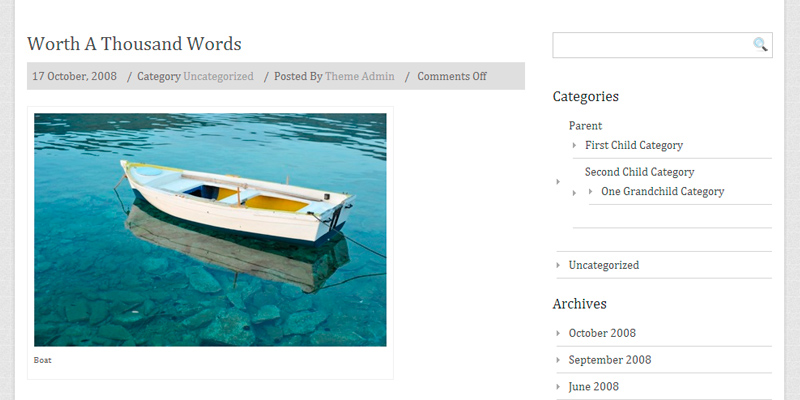Click the arrow beside One Grandchild Category
This screenshot has height=400, width=800.
click(590, 192)
